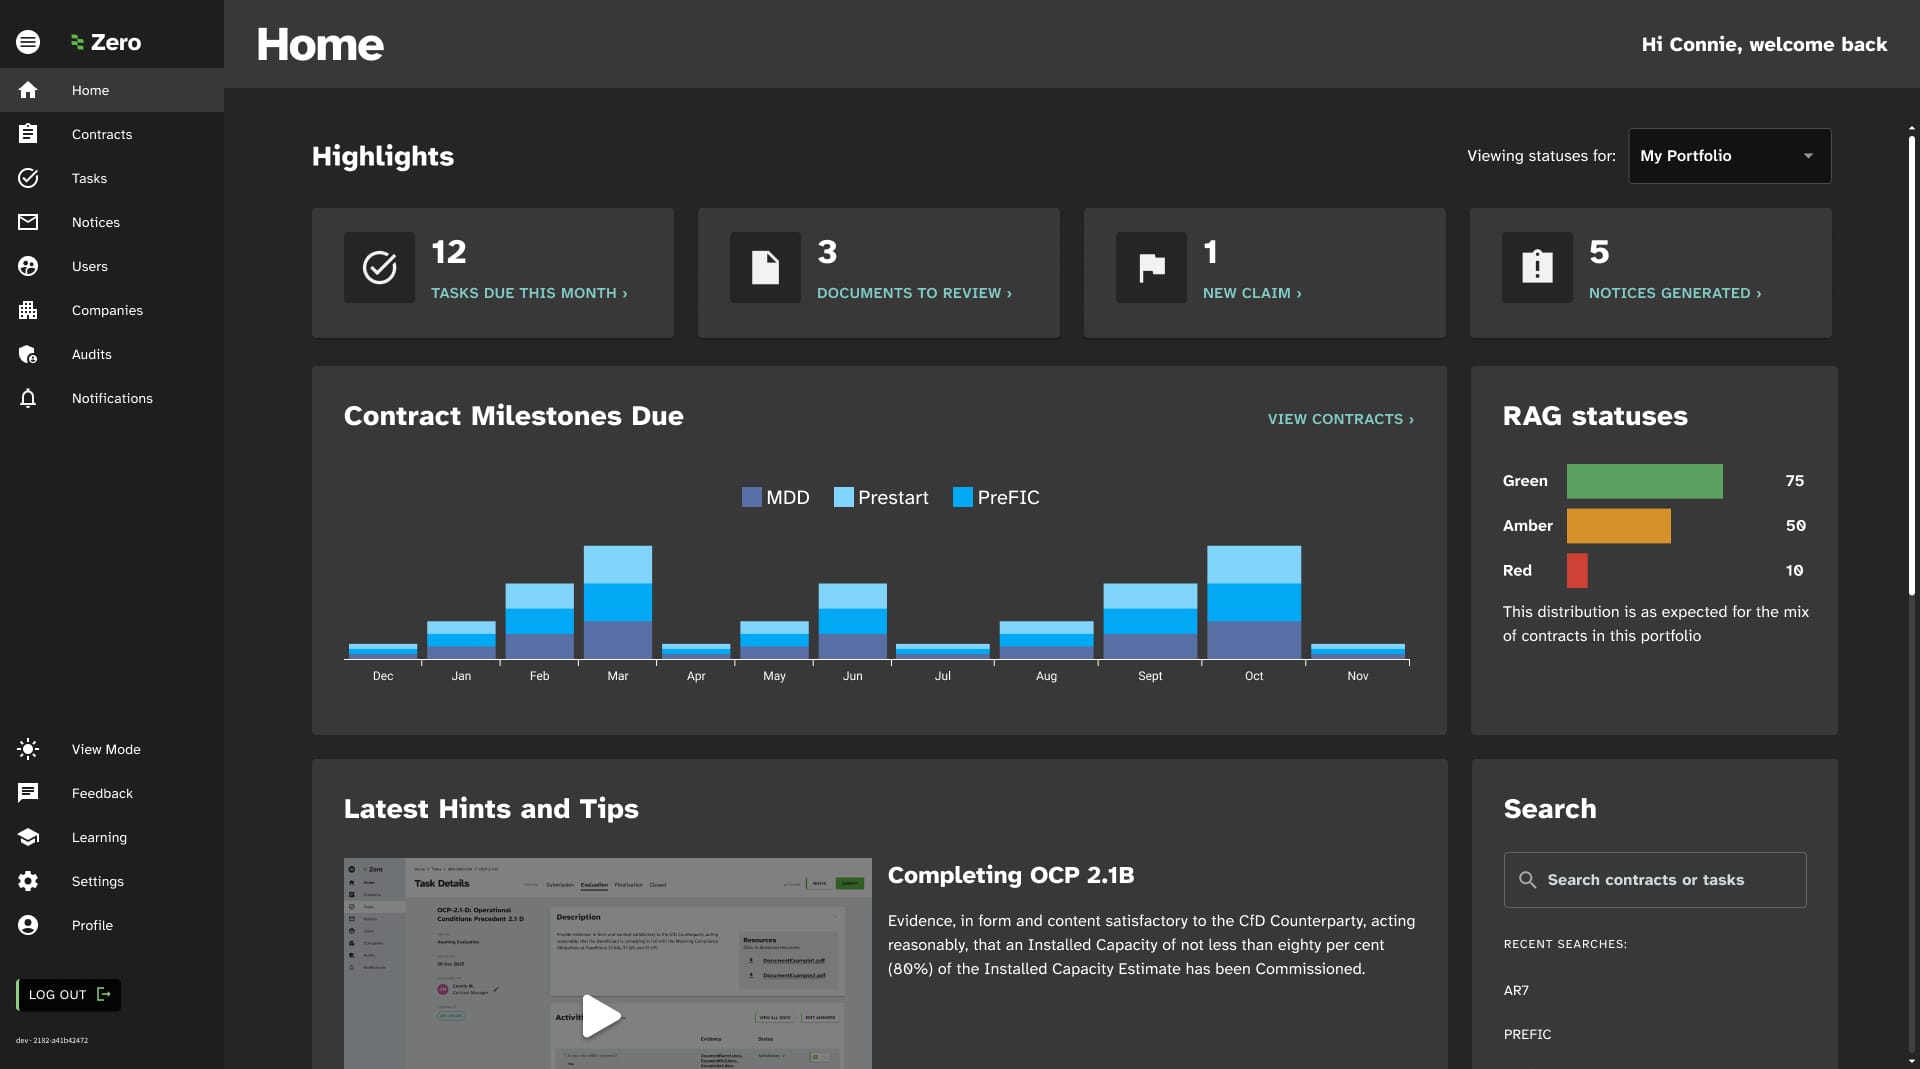Image resolution: width=1920 pixels, height=1069 pixels.
Task: Open Learning via the graduation cap icon
Action: 28,837
